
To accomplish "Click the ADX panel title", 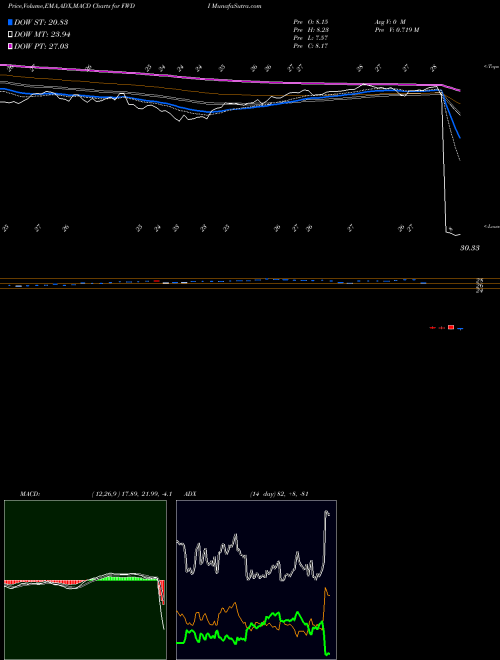I will click(x=191, y=494).
